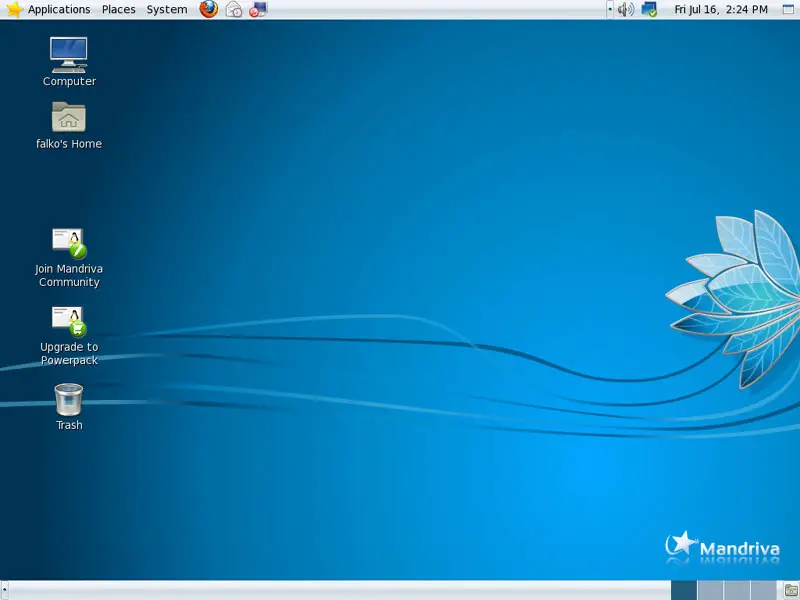Select the falko's Home folder icon
800x600 pixels.
69,117
